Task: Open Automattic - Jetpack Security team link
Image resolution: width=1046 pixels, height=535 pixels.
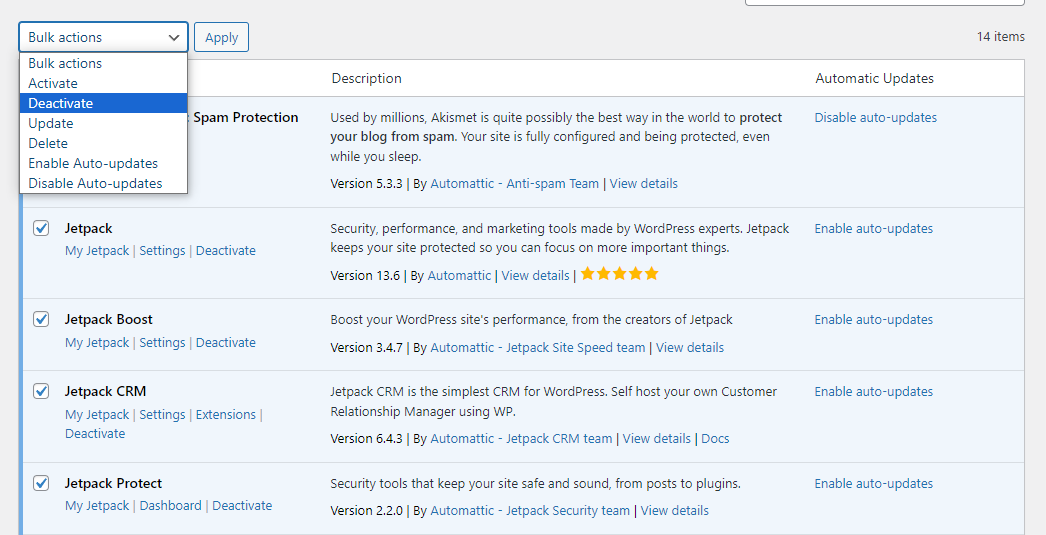Action: click(530, 511)
